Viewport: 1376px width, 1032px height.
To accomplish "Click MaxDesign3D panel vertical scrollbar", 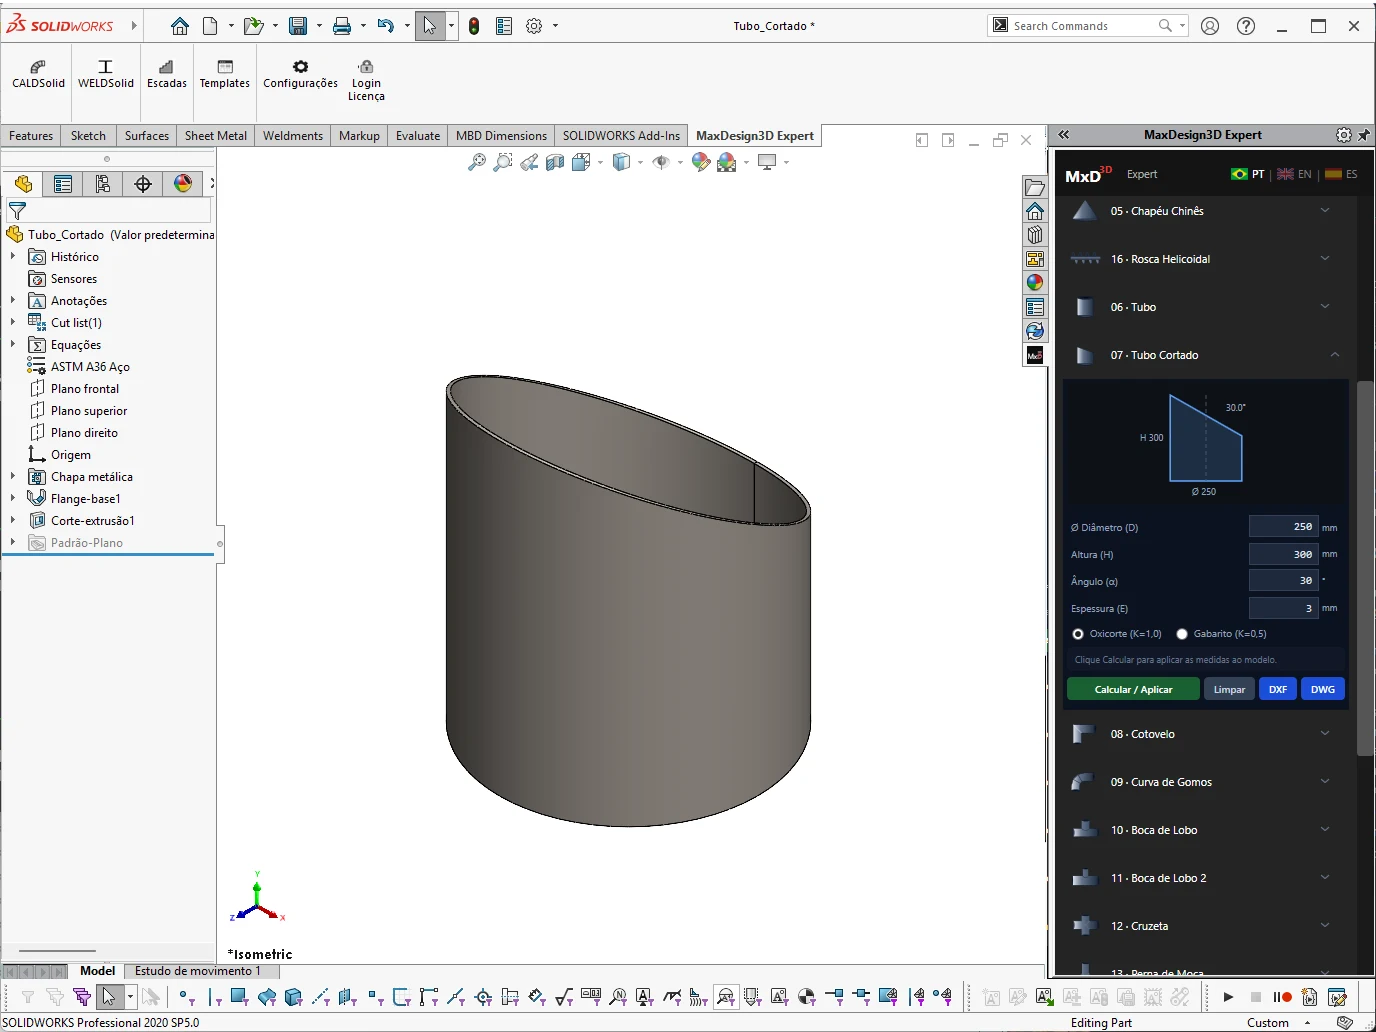I will 1365,568.
